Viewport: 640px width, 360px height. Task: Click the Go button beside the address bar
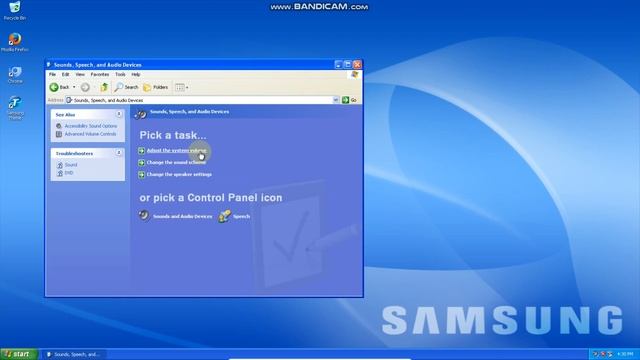(349, 100)
